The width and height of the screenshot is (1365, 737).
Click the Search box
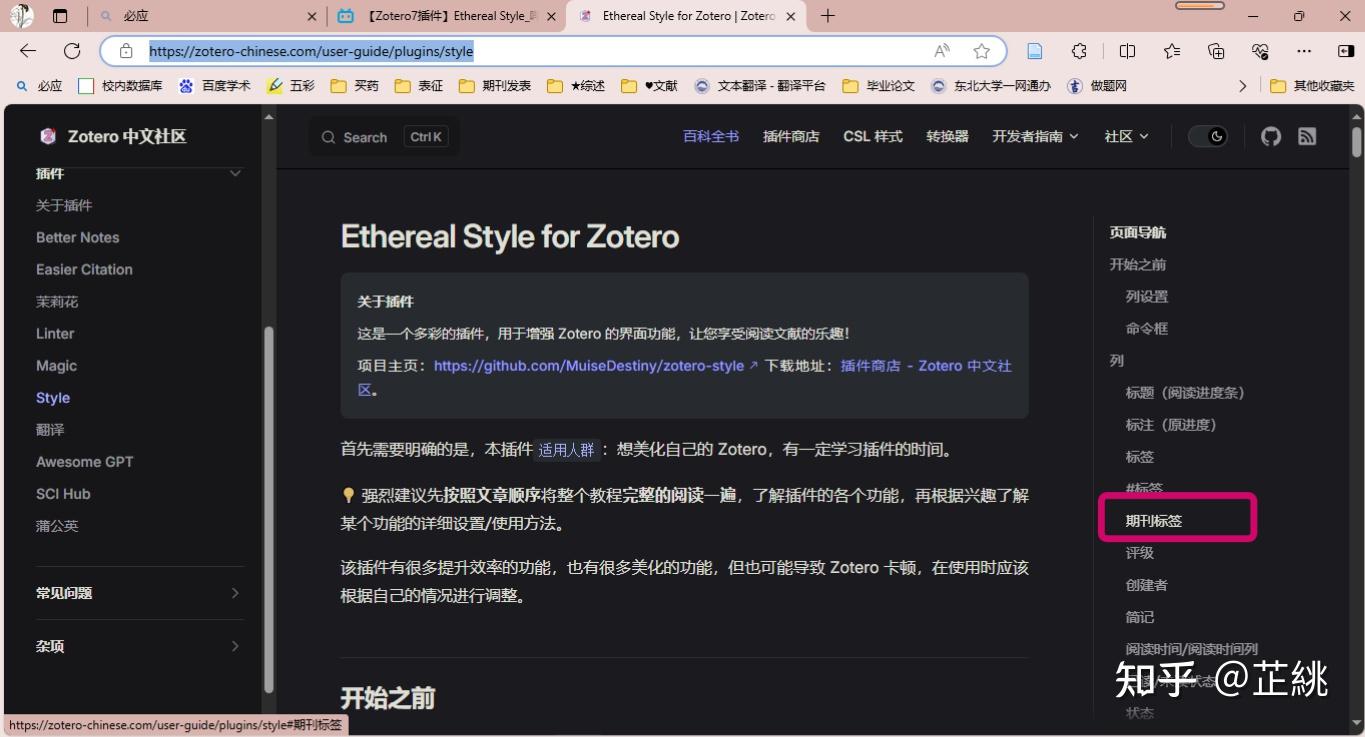tap(384, 137)
